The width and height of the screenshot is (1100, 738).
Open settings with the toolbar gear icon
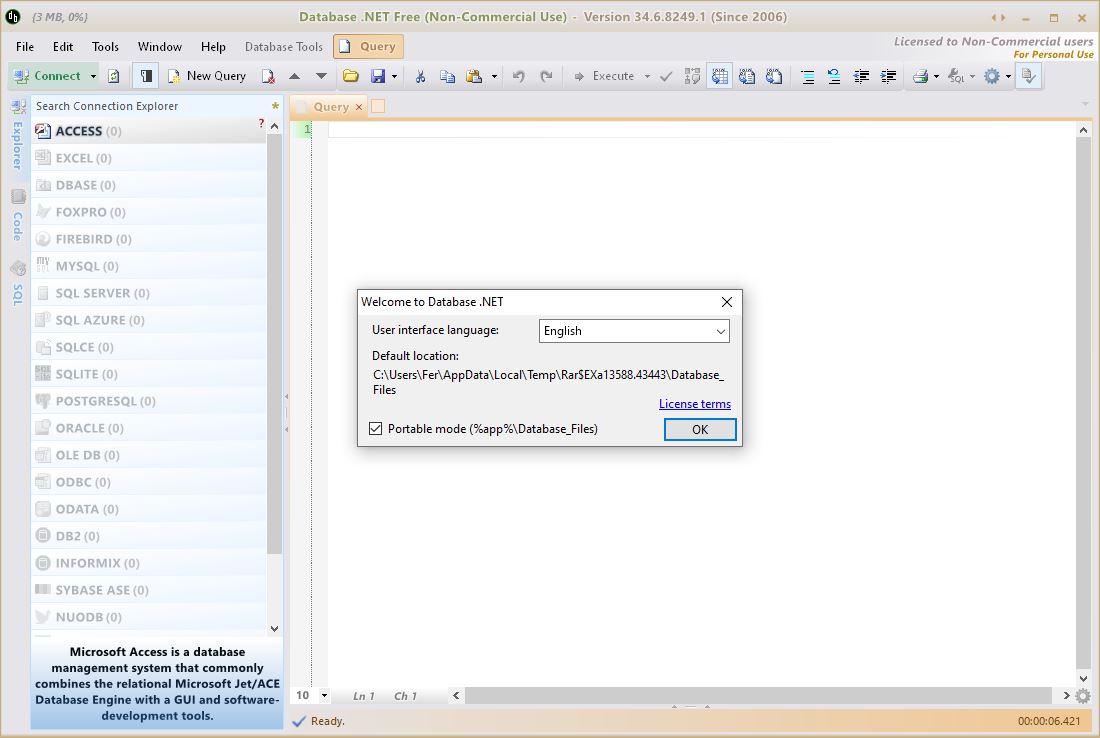click(991, 76)
